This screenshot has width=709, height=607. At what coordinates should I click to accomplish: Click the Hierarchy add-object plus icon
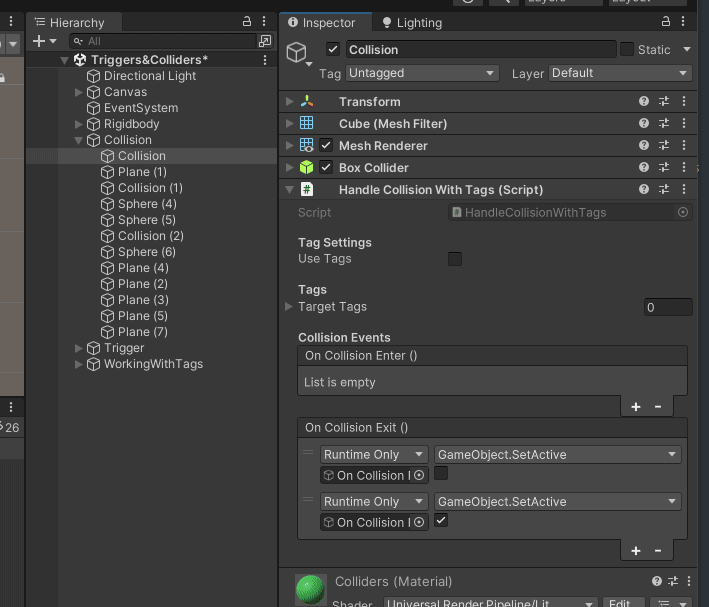(38, 41)
